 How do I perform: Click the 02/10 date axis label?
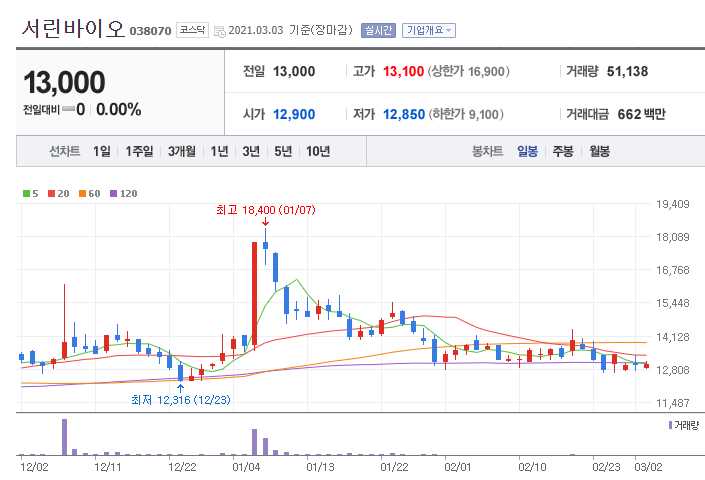tap(532, 467)
